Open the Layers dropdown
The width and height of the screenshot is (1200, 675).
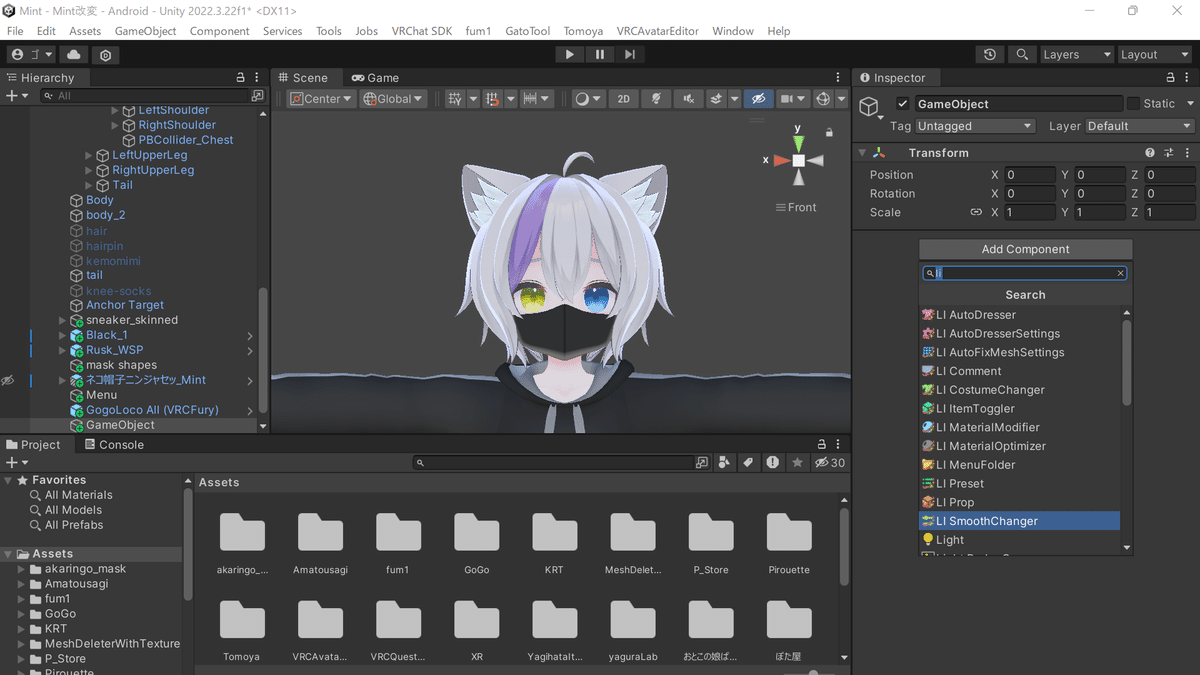pos(1076,55)
